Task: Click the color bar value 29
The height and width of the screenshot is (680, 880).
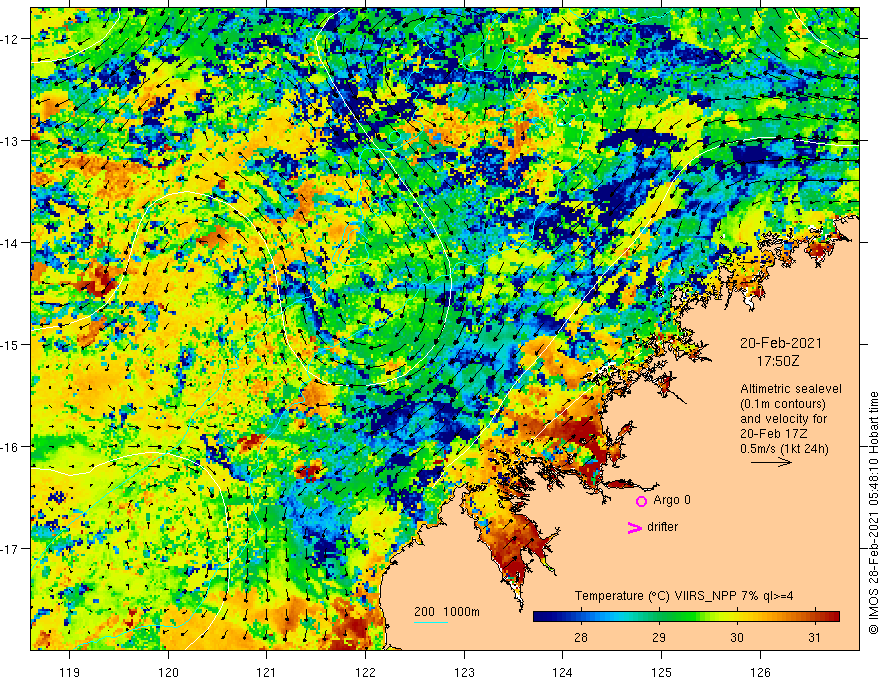Action: tap(659, 637)
